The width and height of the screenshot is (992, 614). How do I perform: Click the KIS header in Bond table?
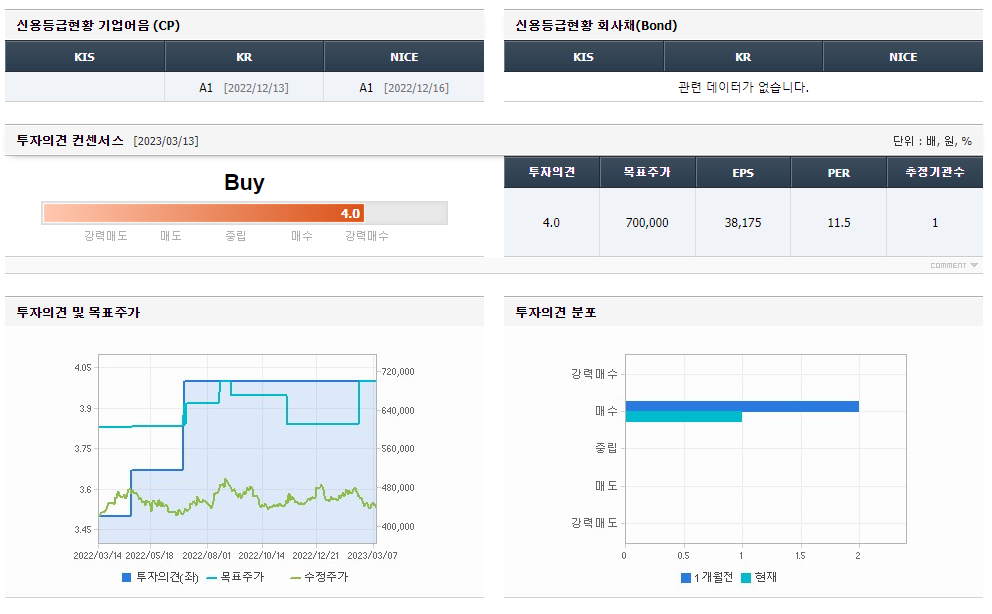pyautogui.click(x=583, y=57)
